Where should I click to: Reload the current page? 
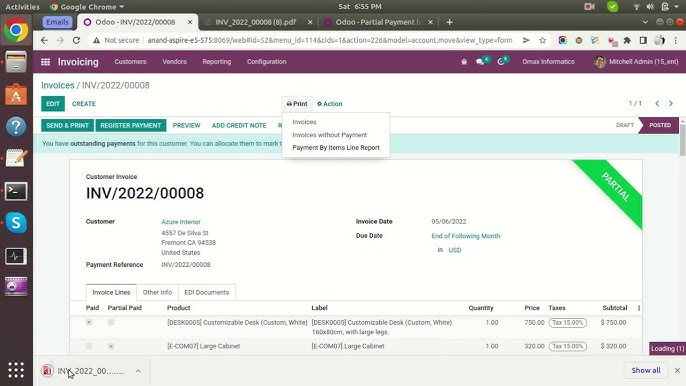[x=77, y=40]
